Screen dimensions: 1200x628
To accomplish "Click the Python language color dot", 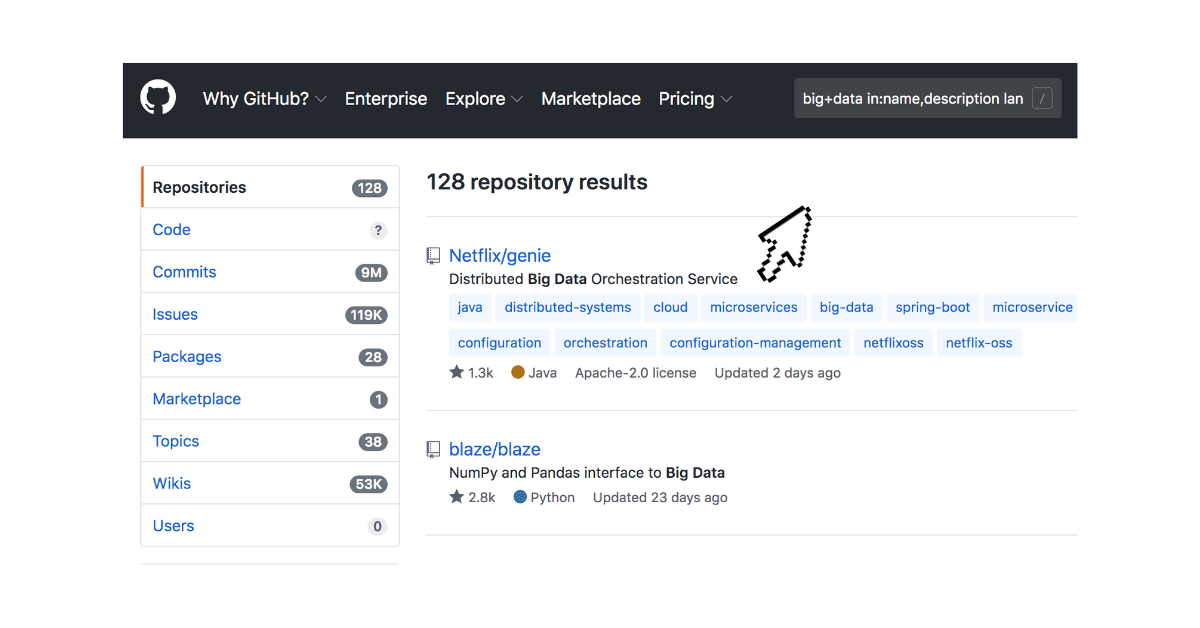I will point(520,497).
